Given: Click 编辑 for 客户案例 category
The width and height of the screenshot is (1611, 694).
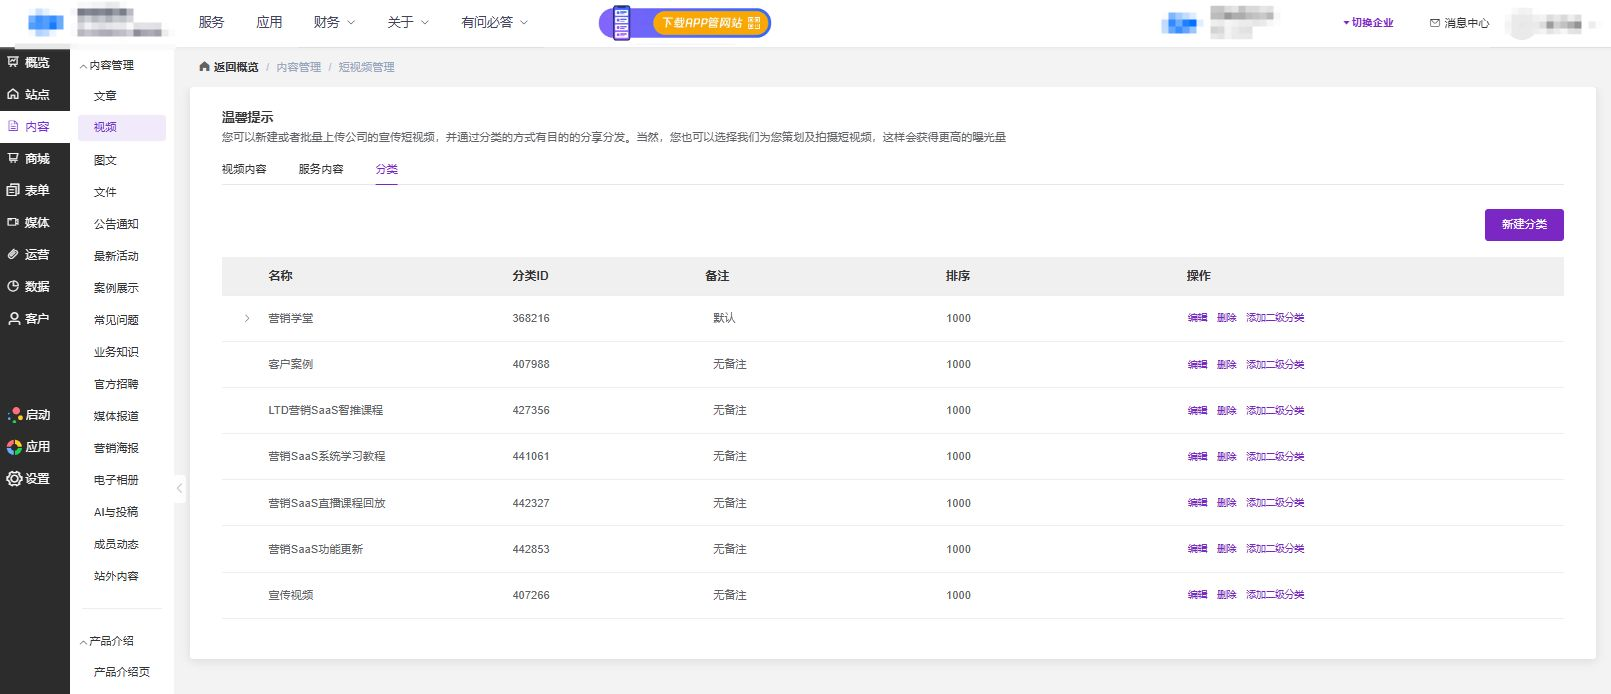Looking at the screenshot, I should 1197,365.
